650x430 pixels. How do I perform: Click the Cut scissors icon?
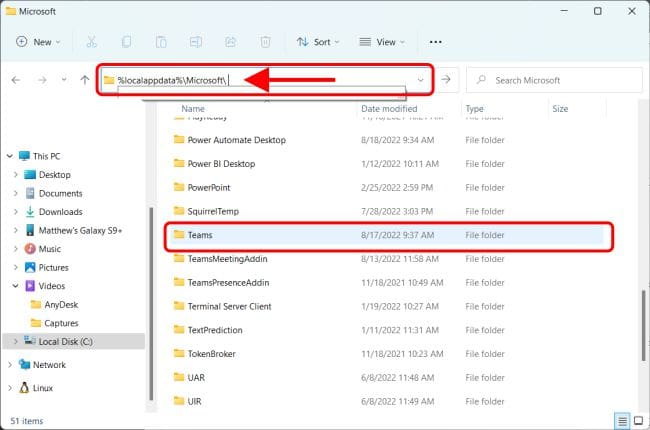[91, 42]
